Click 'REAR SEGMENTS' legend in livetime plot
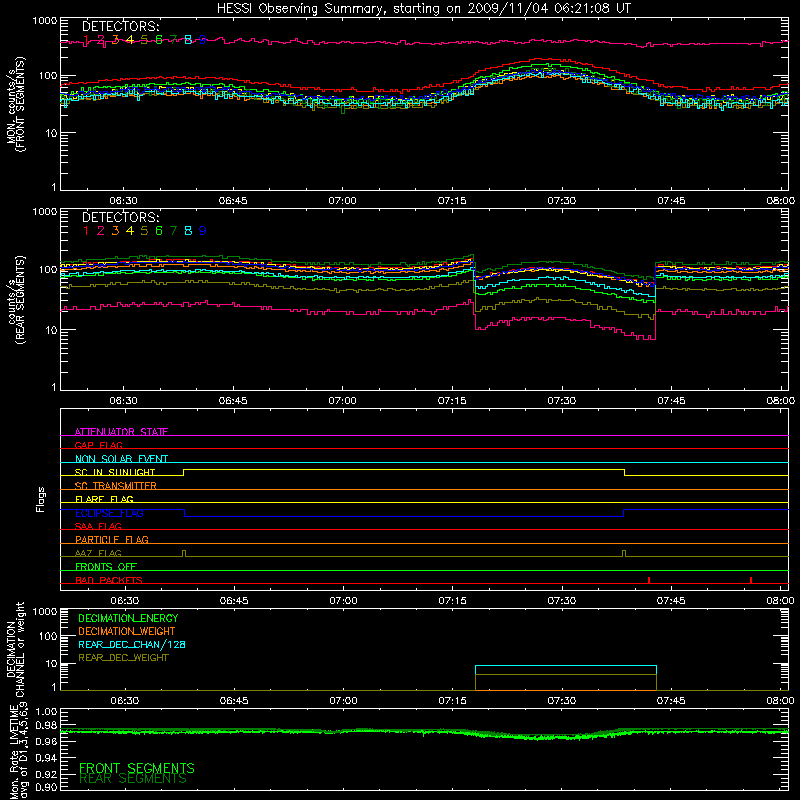The width and height of the screenshot is (800, 800). pyautogui.click(x=133, y=779)
